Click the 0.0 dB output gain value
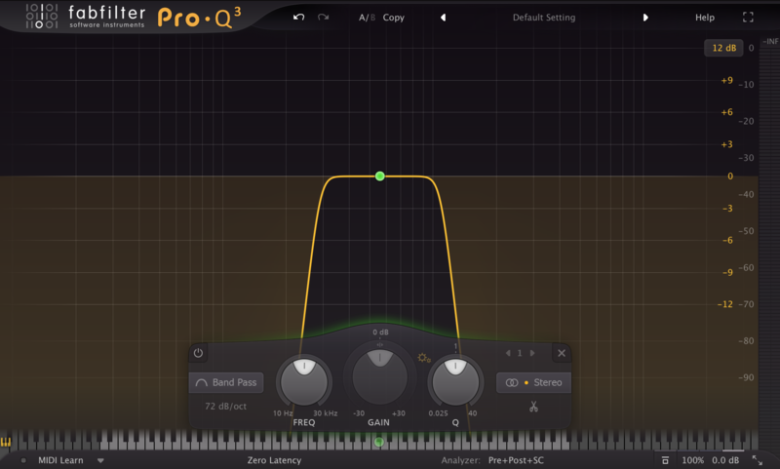Image resolution: width=780 pixels, height=469 pixels. pos(725,460)
